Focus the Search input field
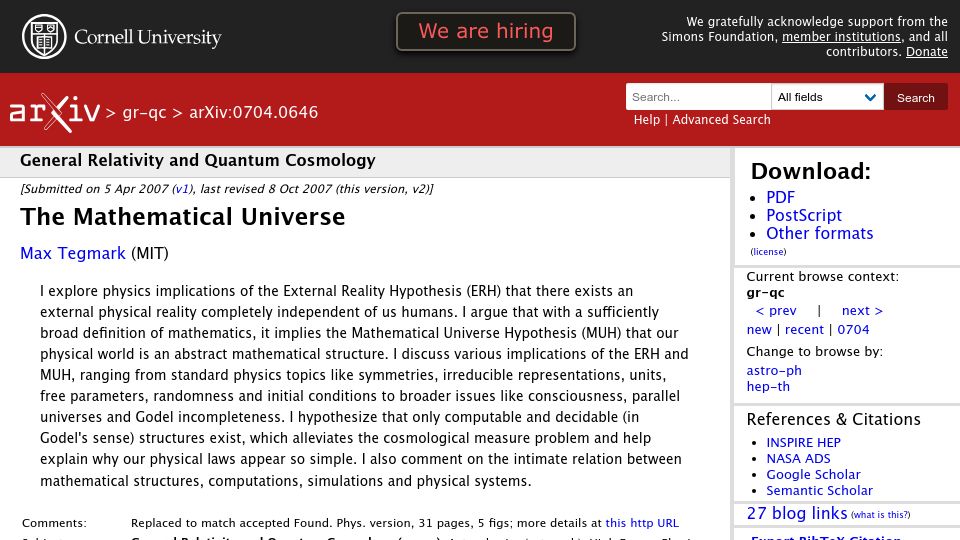 point(698,97)
